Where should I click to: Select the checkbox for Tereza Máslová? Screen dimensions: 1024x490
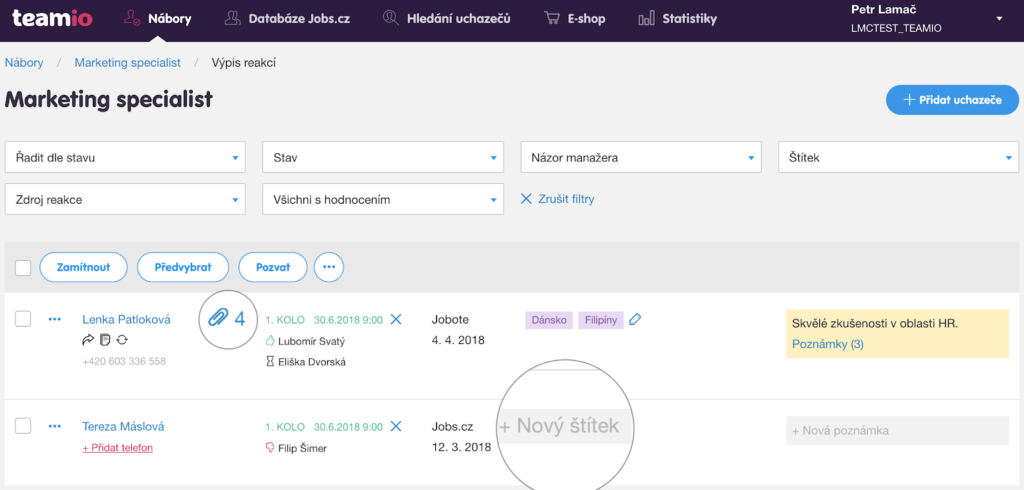pyautogui.click(x=23, y=426)
